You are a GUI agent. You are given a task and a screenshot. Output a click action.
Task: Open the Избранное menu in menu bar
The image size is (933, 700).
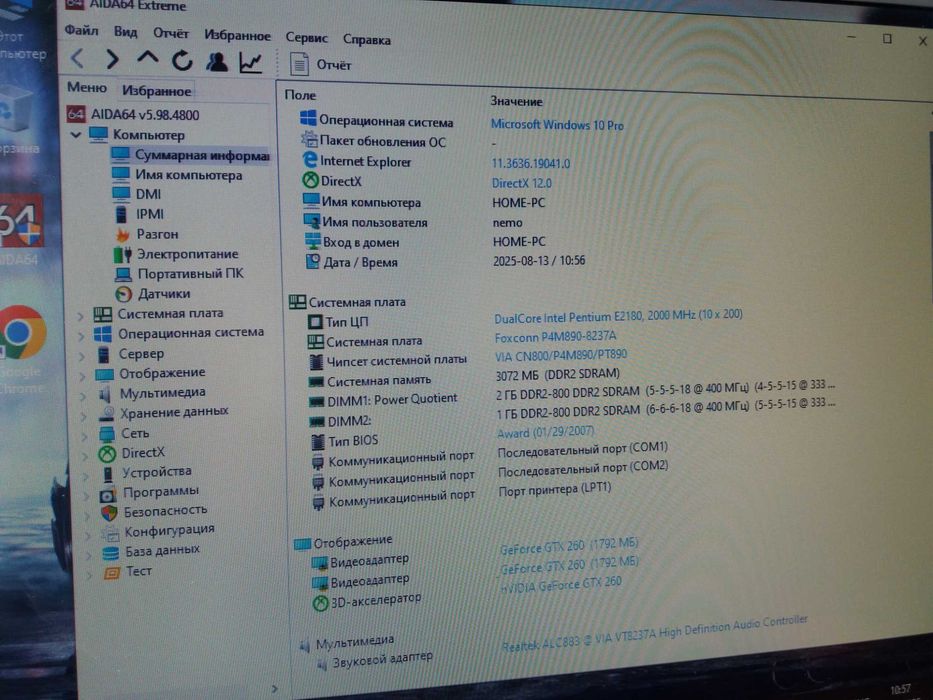coord(237,36)
